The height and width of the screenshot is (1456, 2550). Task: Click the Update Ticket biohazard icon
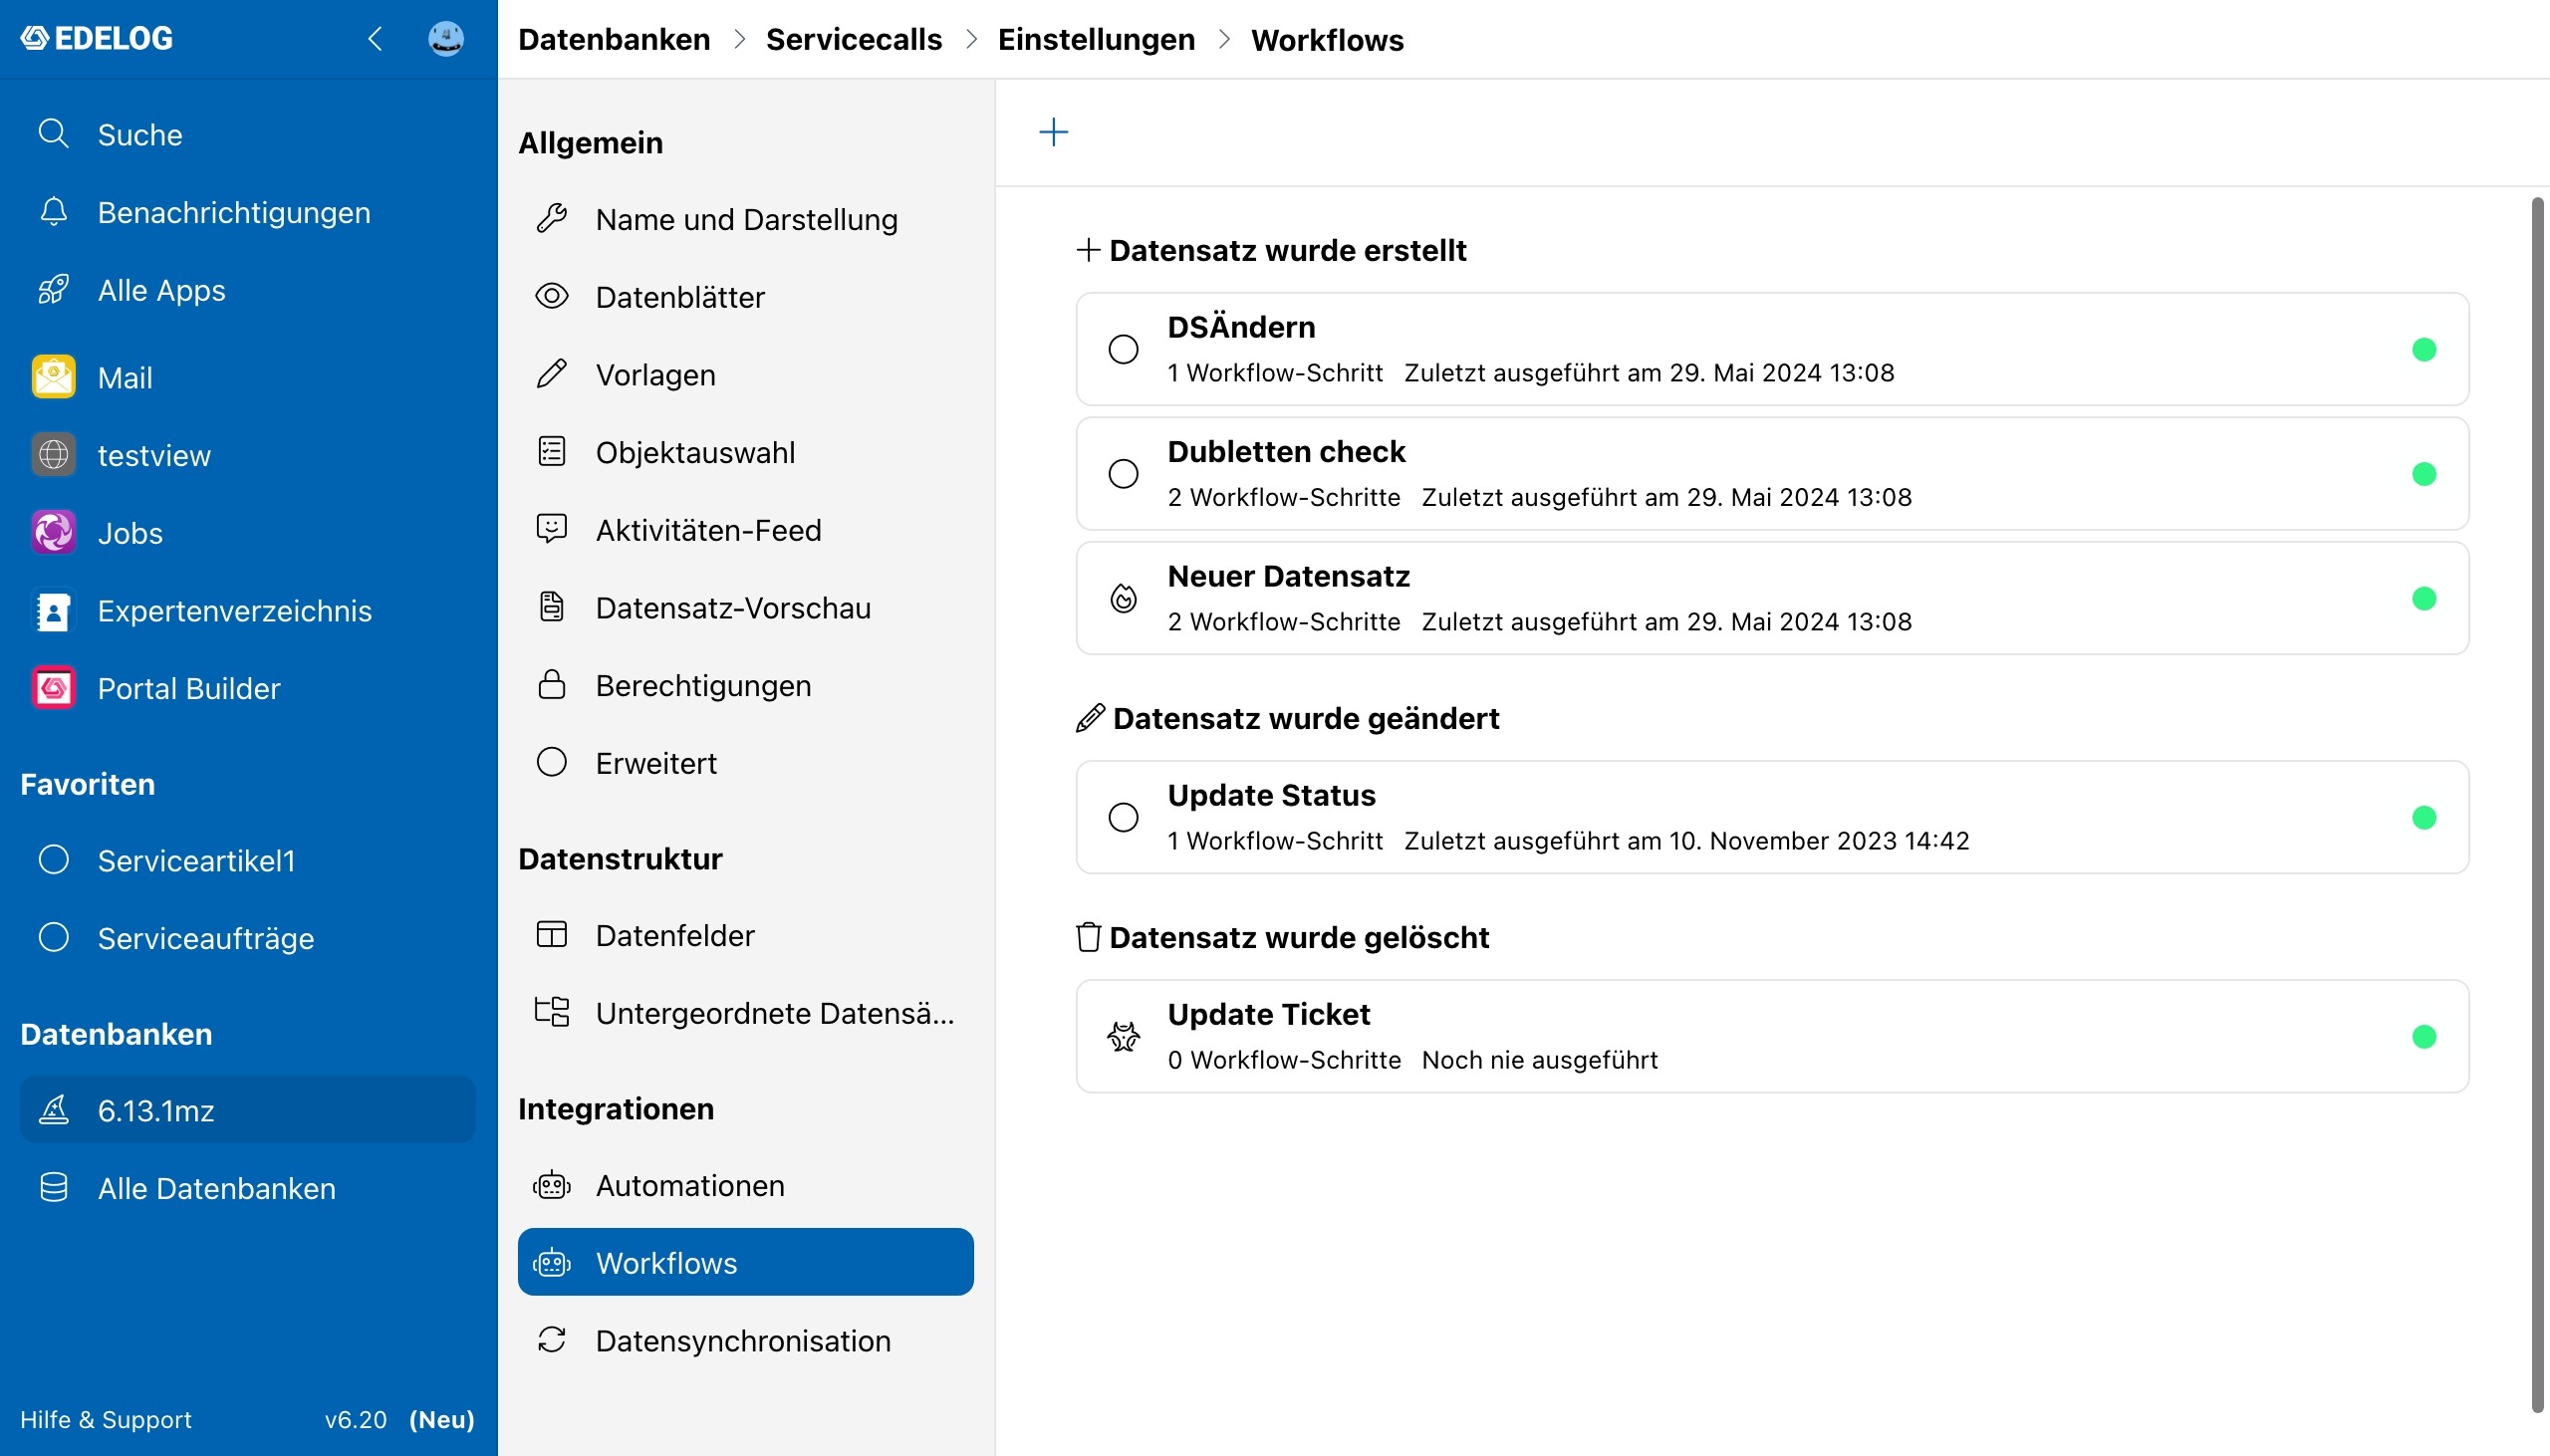tap(1123, 1036)
